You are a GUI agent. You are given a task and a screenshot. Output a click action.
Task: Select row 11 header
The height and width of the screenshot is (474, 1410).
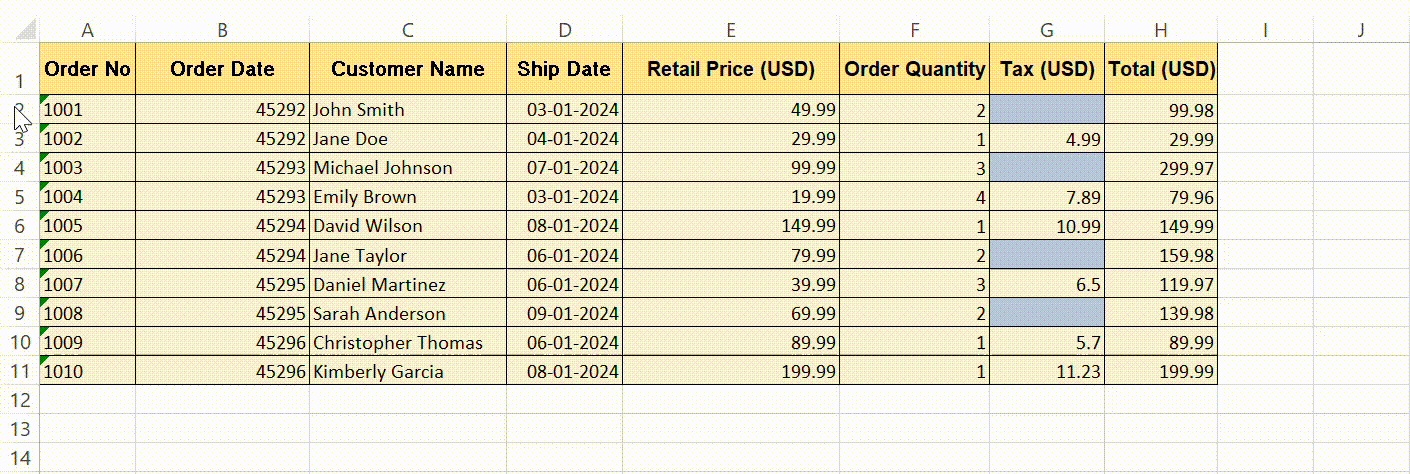click(20, 371)
